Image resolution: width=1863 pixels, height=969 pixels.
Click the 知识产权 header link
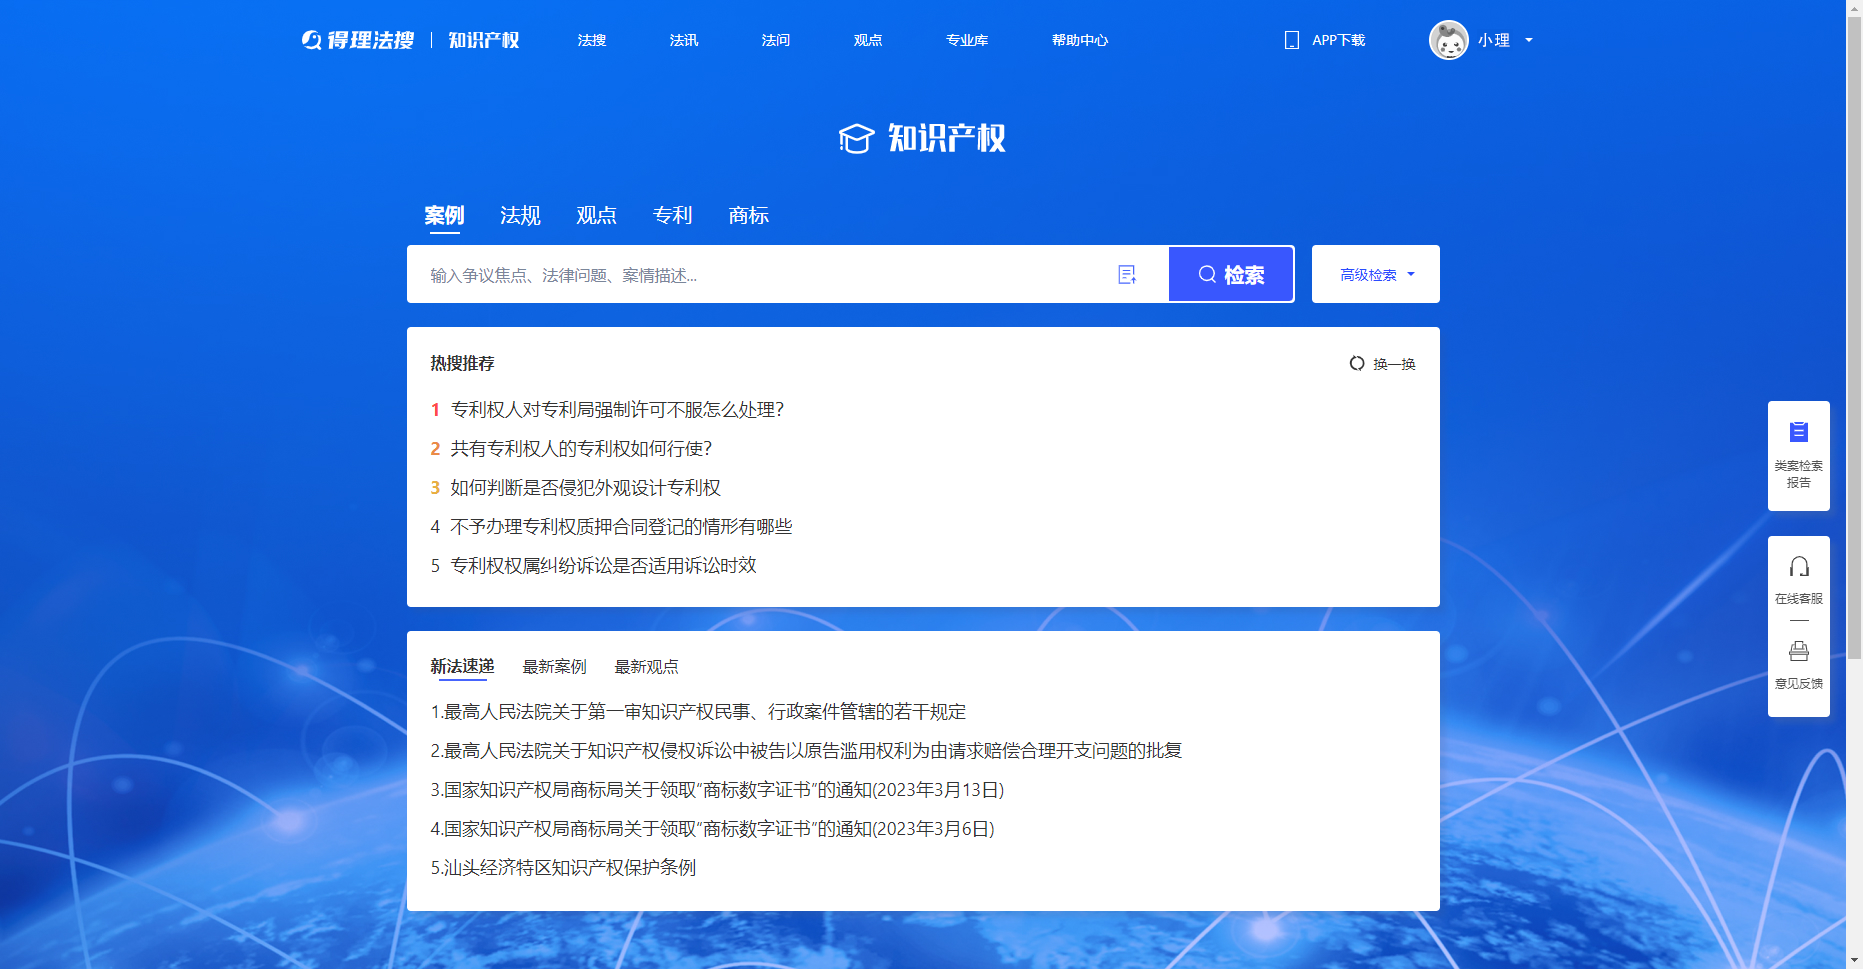[x=484, y=40]
